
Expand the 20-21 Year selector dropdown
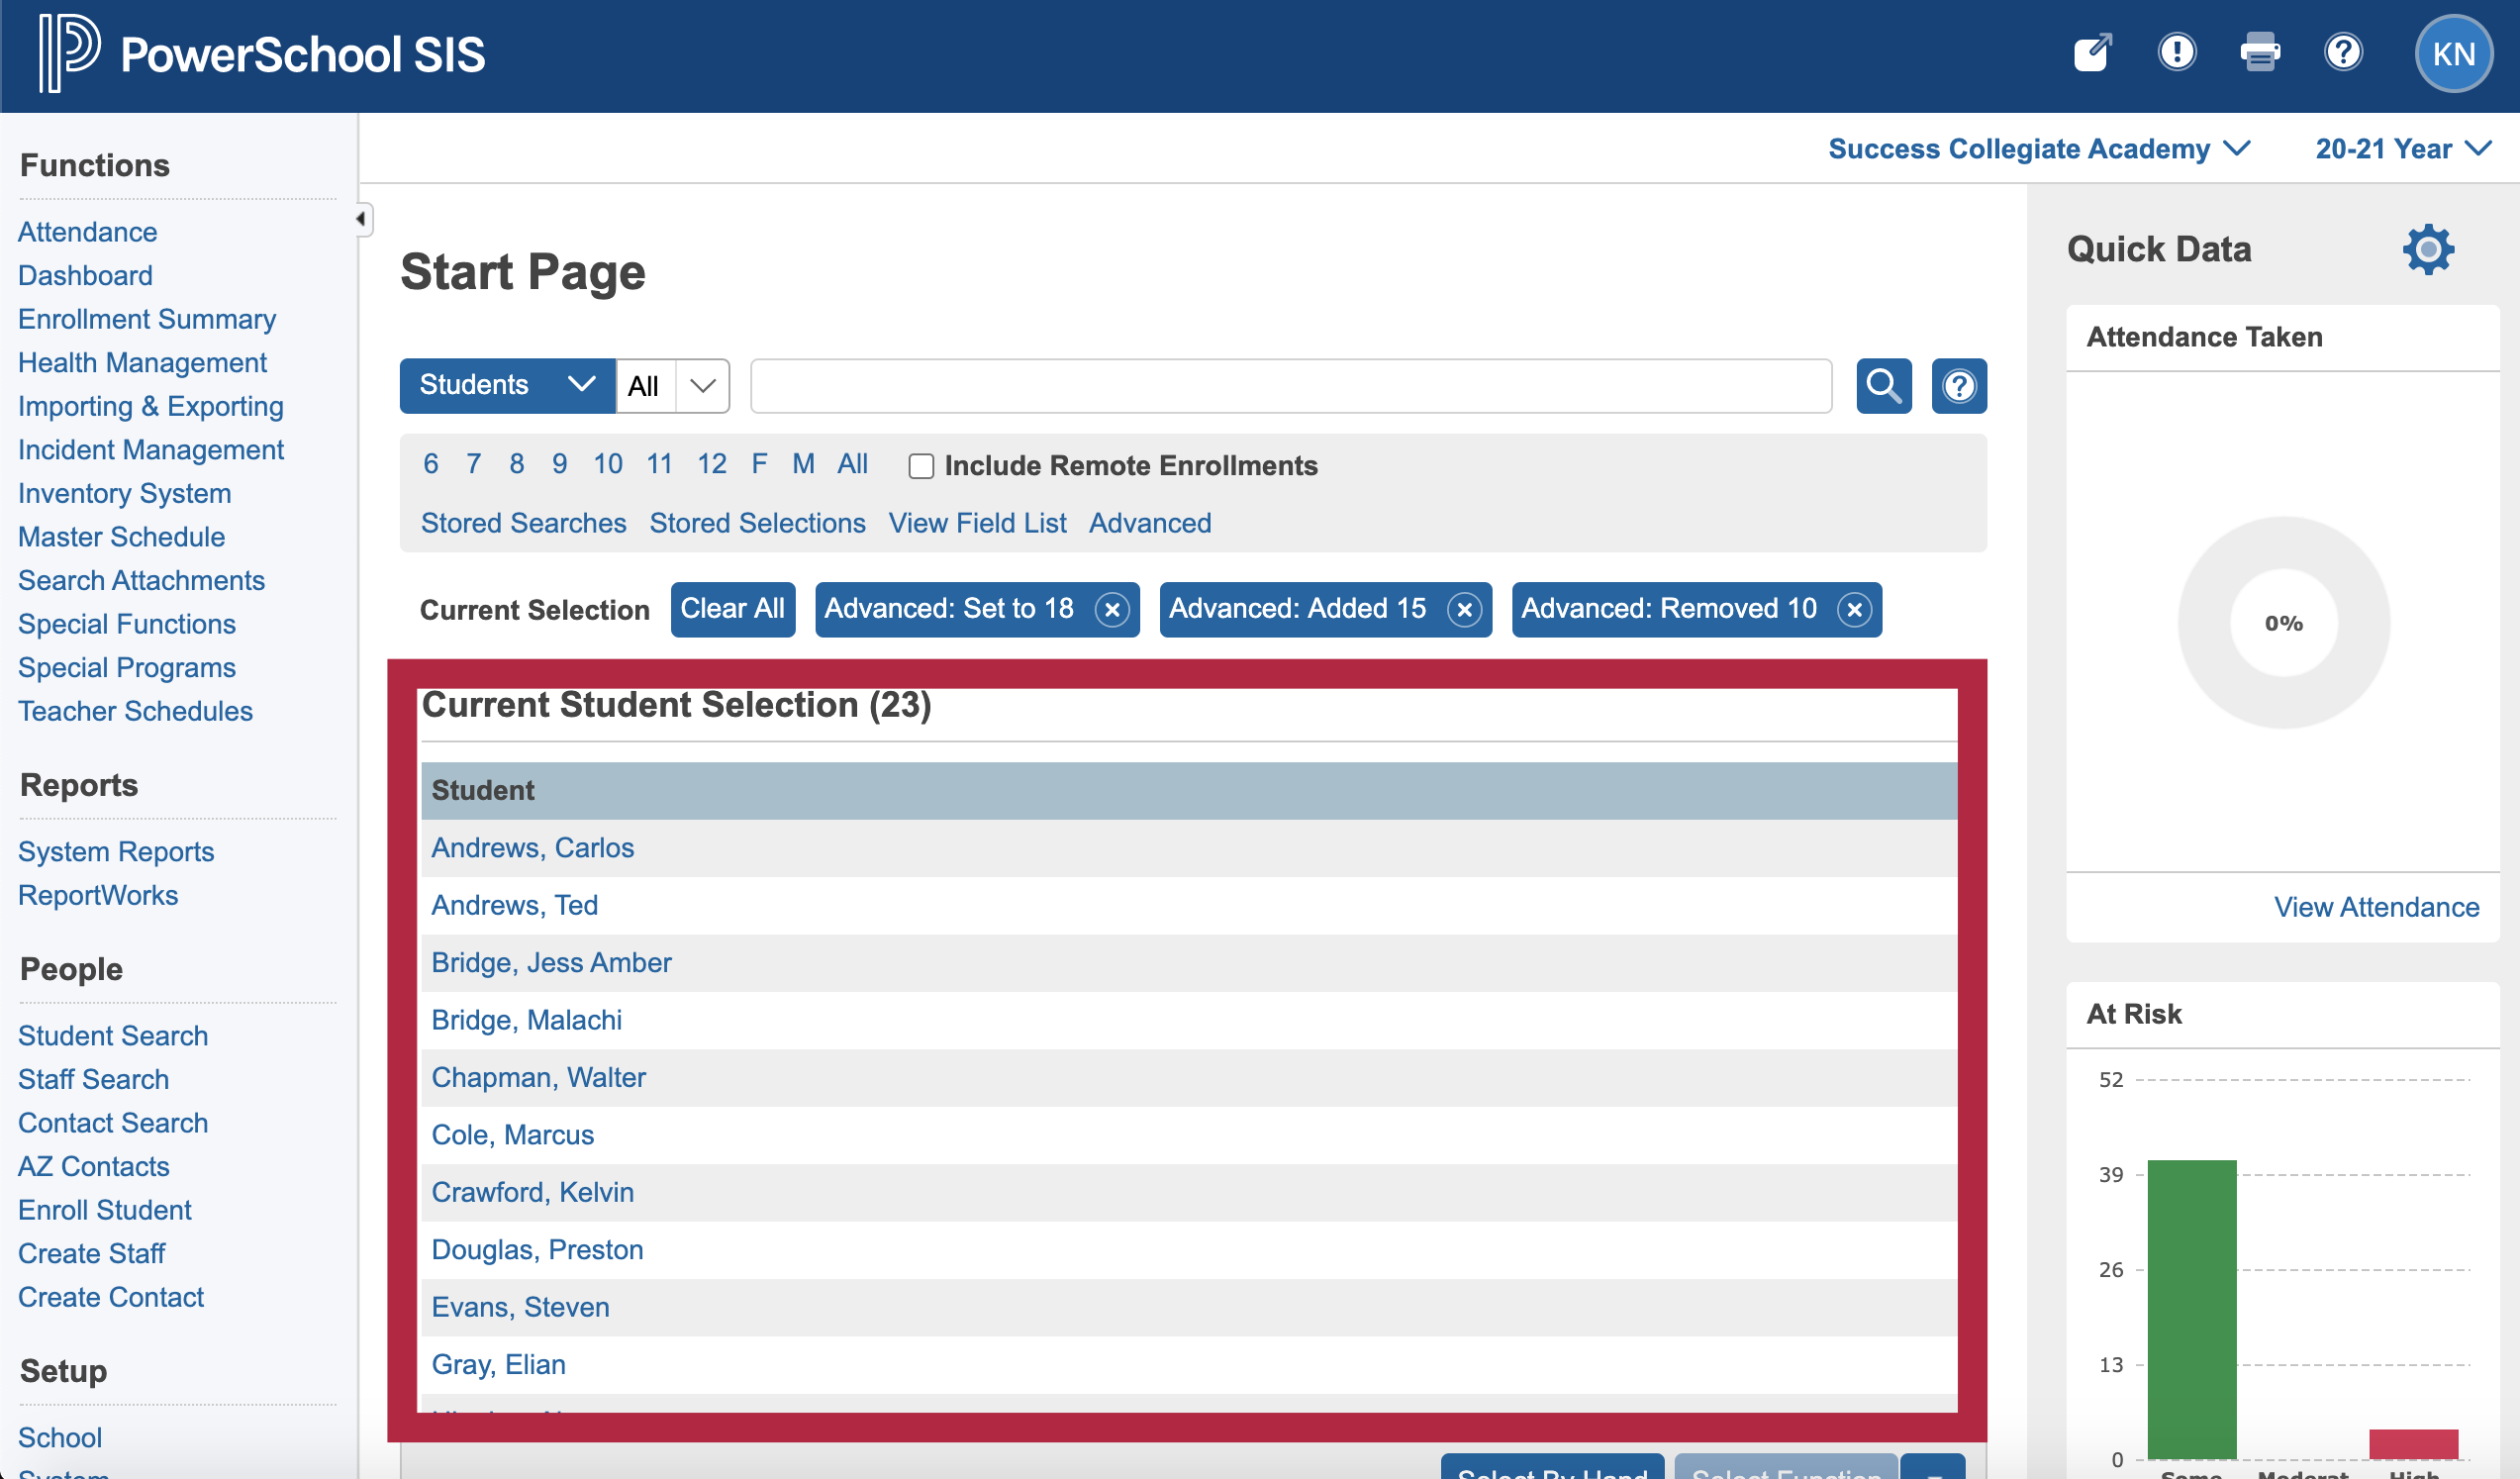[2405, 149]
